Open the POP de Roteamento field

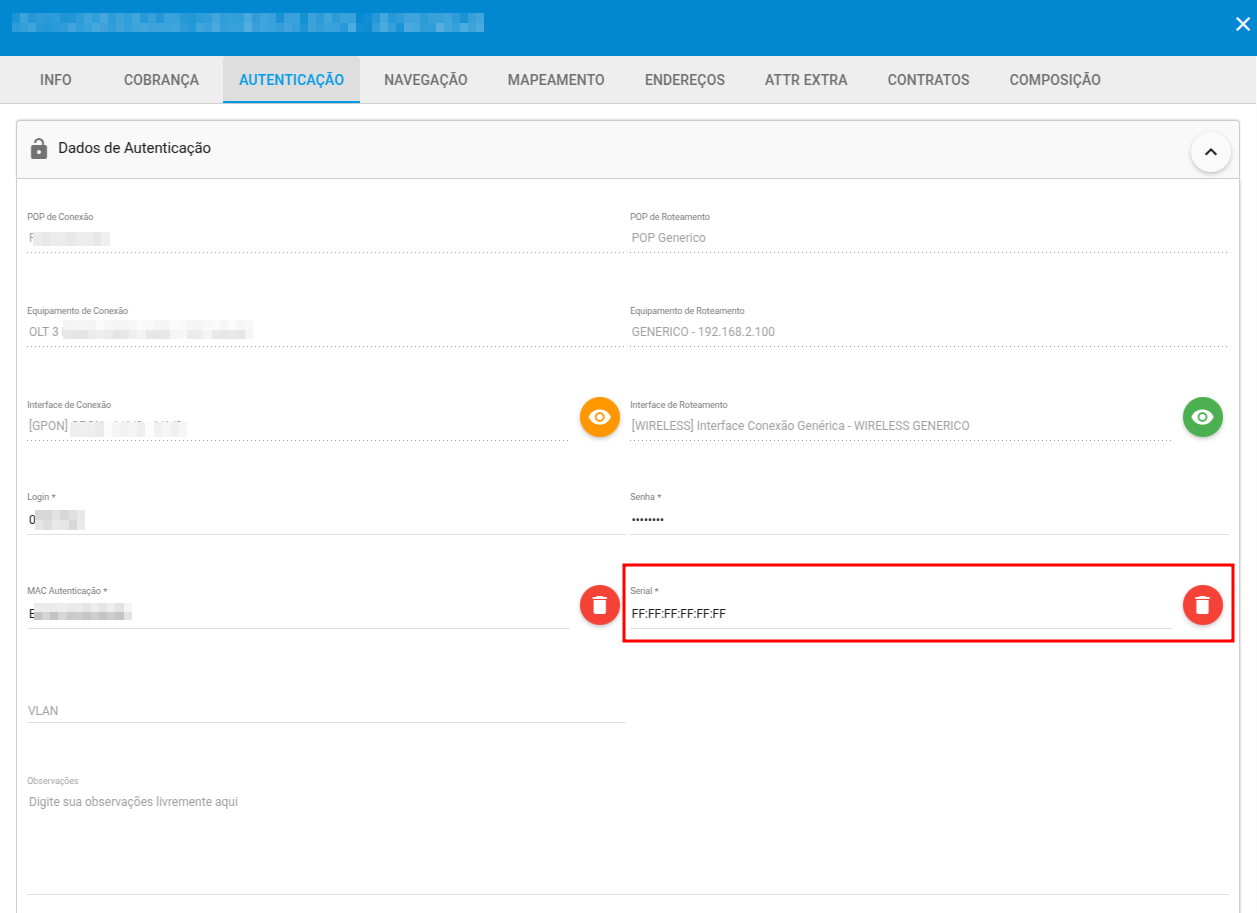(x=929, y=239)
